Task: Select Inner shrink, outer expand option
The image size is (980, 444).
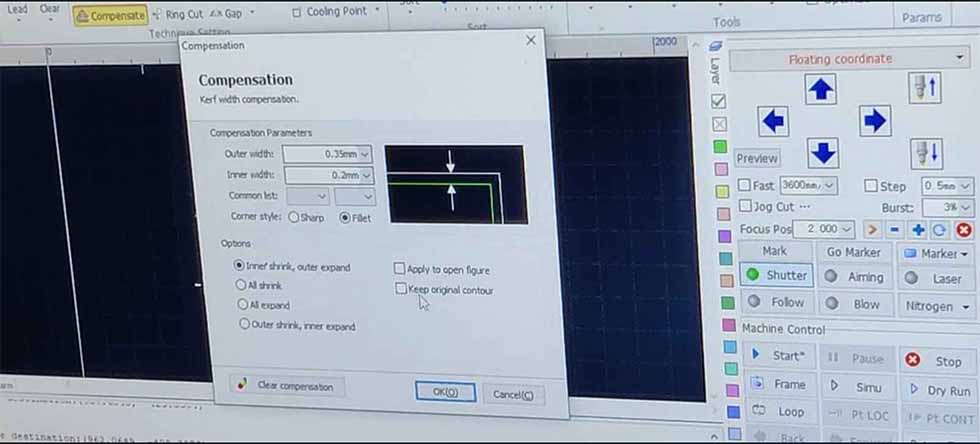Action: (292, 266)
